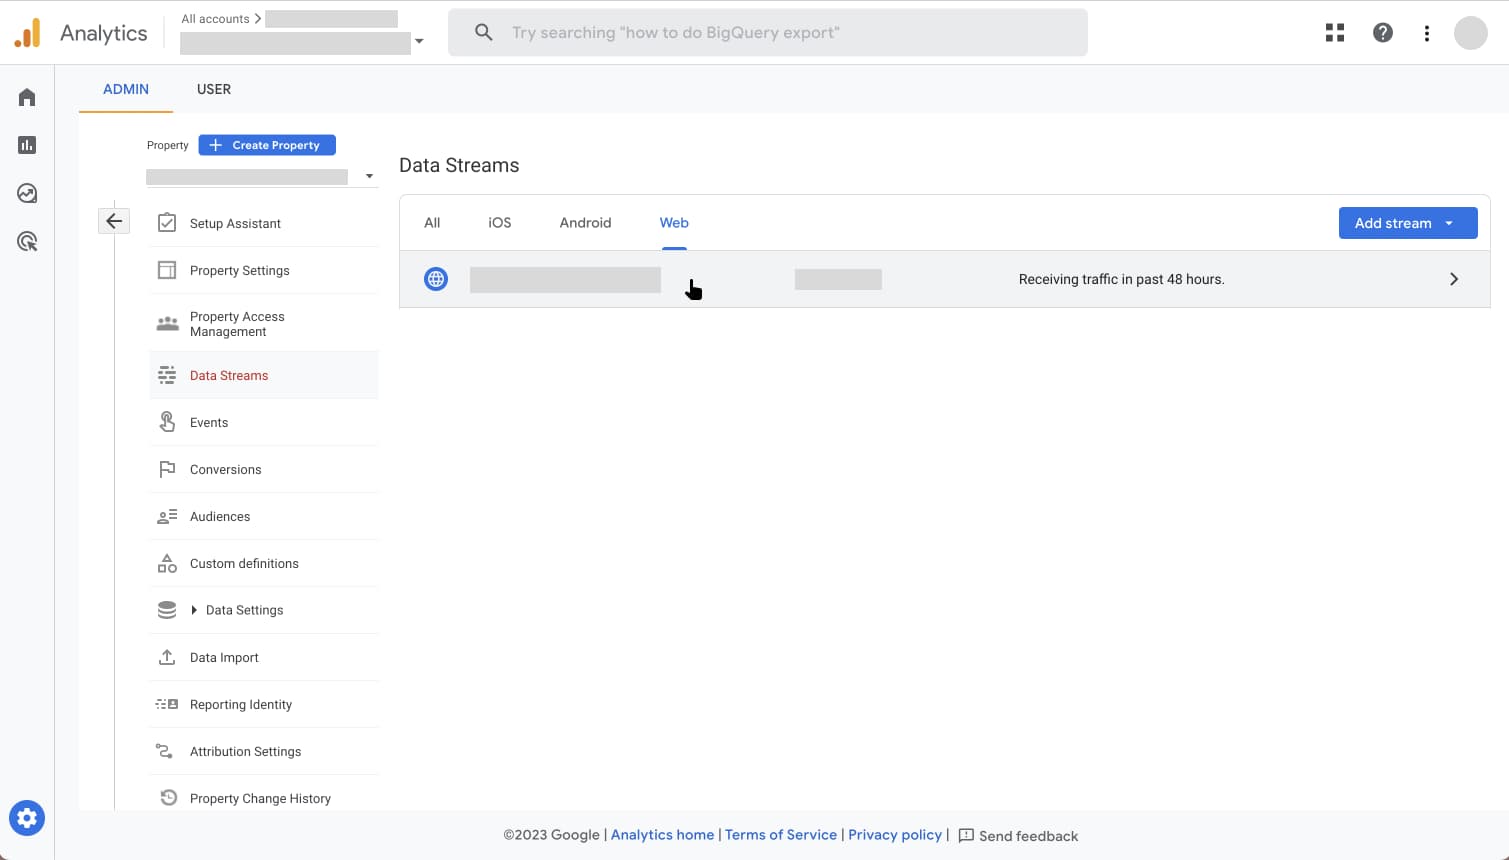Open the Reports bar chart icon
Screen dimensions: 1509x860
[27, 145]
